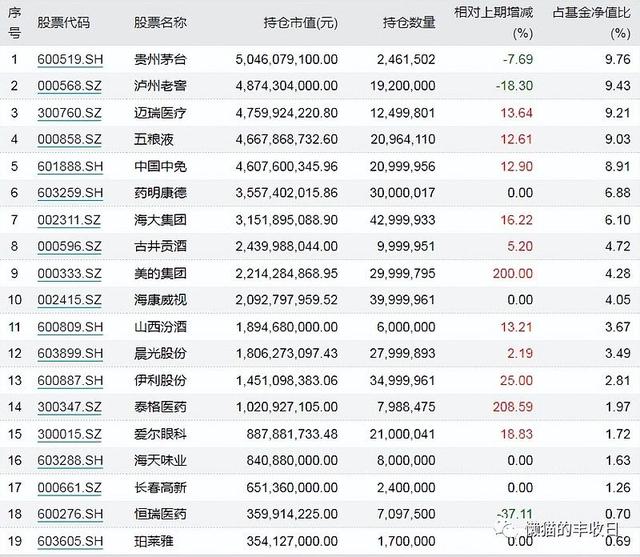The image size is (640, 557).
Task: Click the 持仓市值(元) column header
Action: pos(301,22)
